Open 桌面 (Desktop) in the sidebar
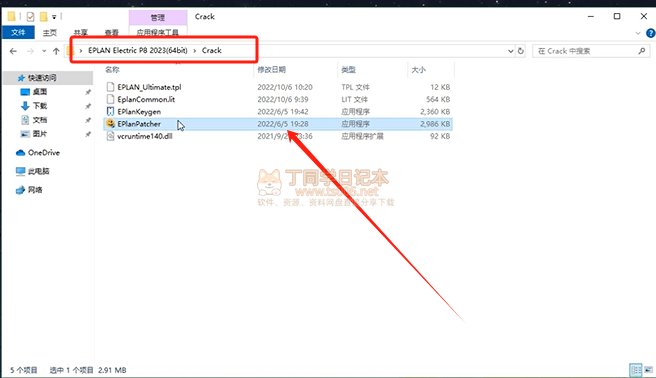This screenshot has width=656, height=378. [x=40, y=92]
